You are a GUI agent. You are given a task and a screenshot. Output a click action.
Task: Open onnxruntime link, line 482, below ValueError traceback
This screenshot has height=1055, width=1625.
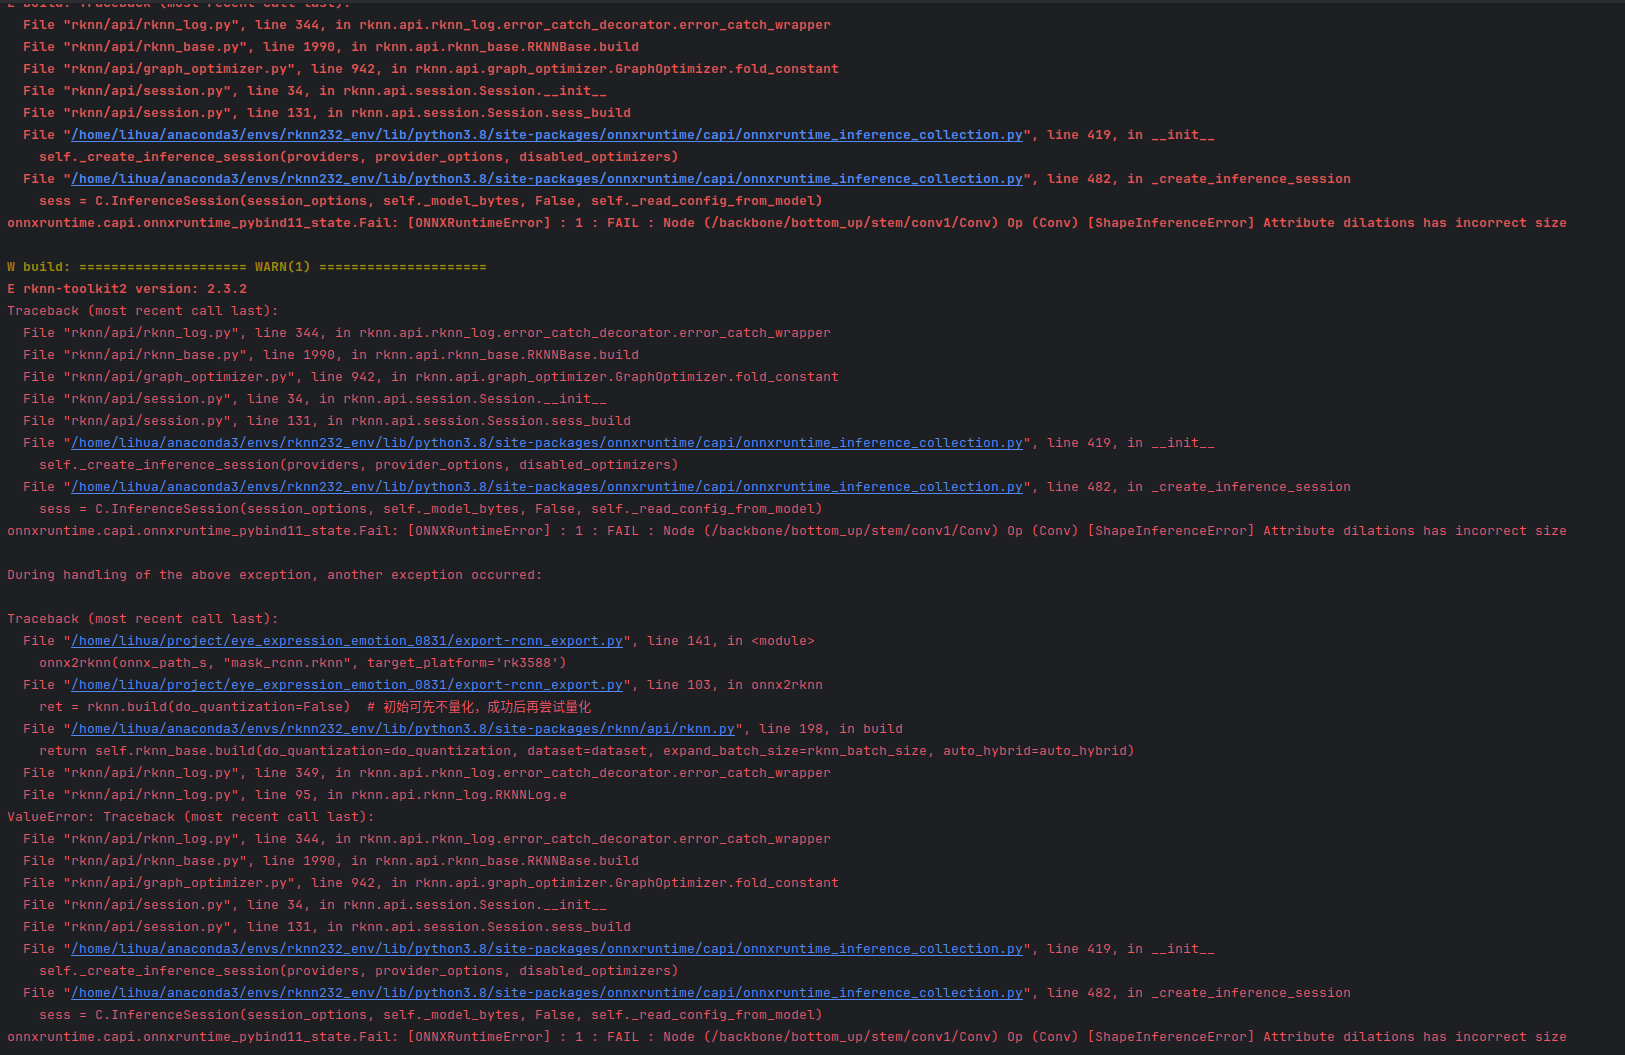click(x=547, y=993)
